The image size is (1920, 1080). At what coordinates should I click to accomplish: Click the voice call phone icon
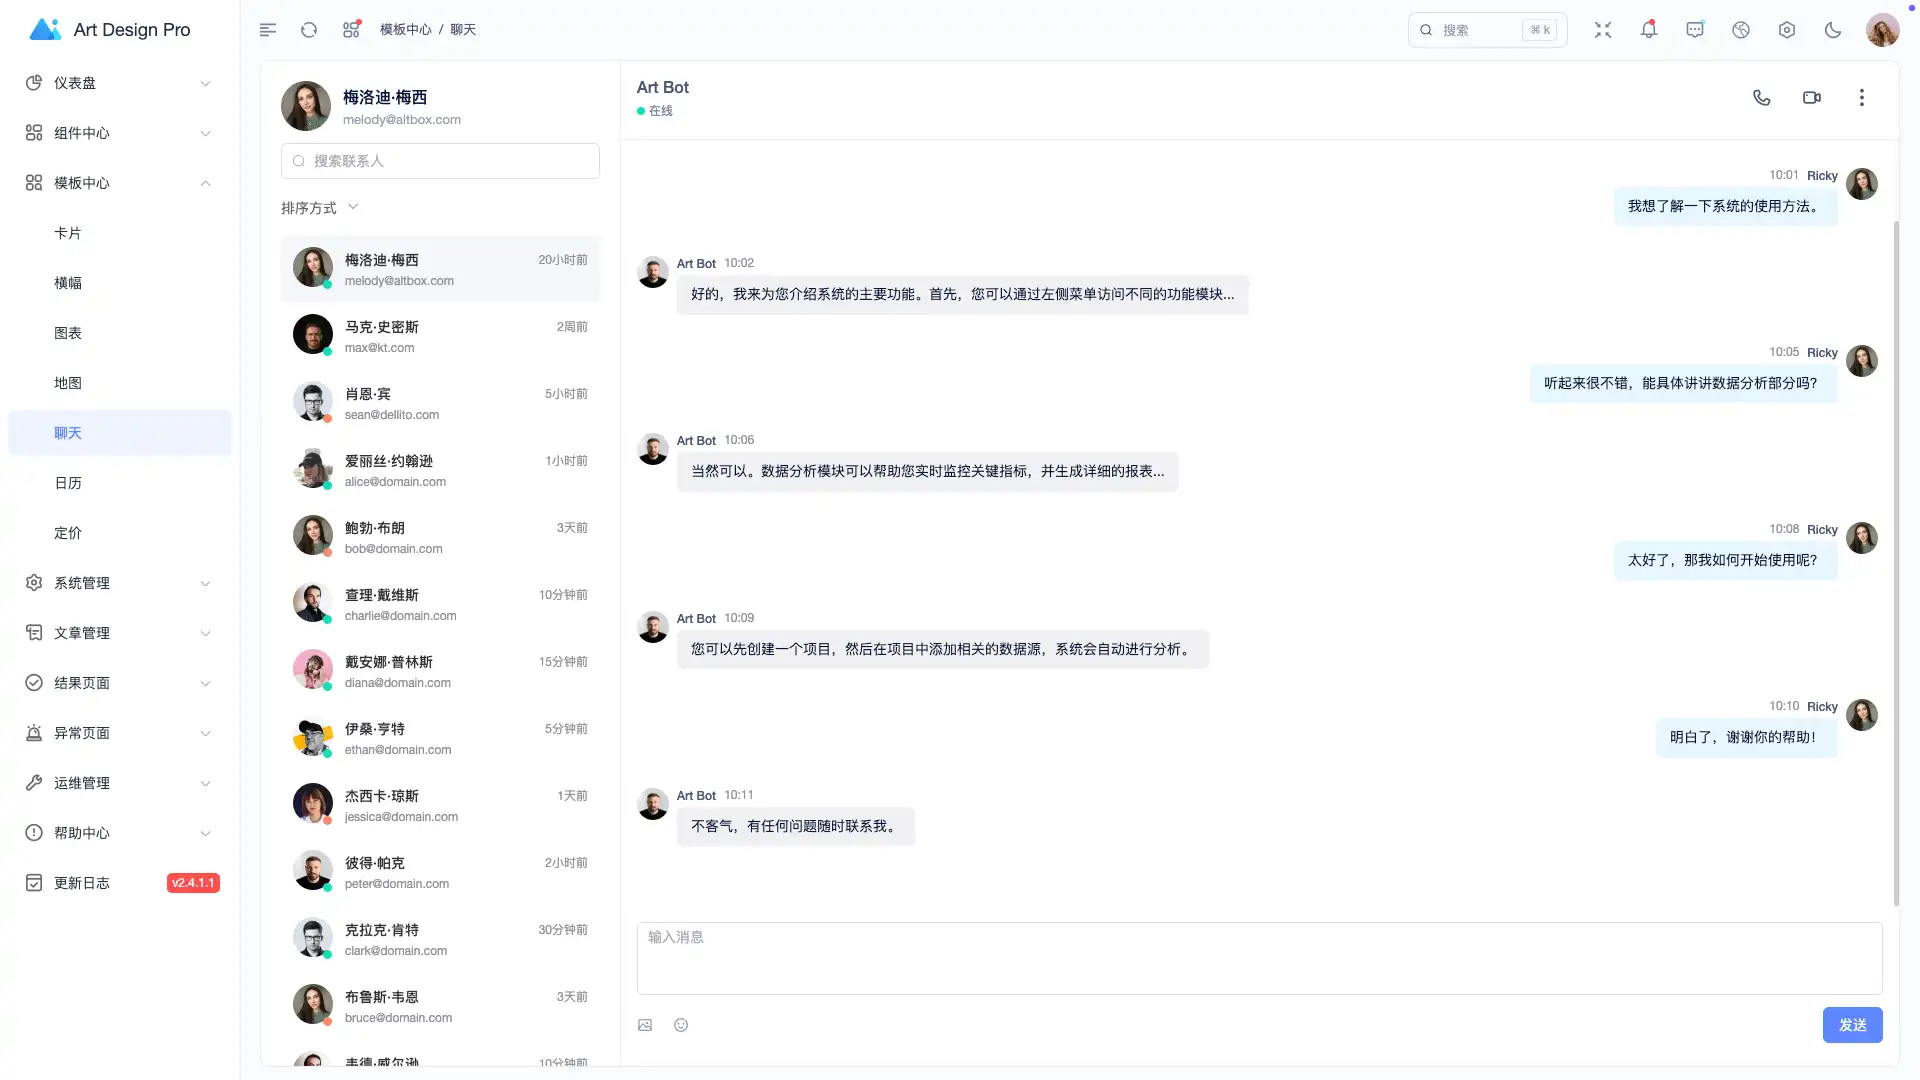pos(1761,98)
